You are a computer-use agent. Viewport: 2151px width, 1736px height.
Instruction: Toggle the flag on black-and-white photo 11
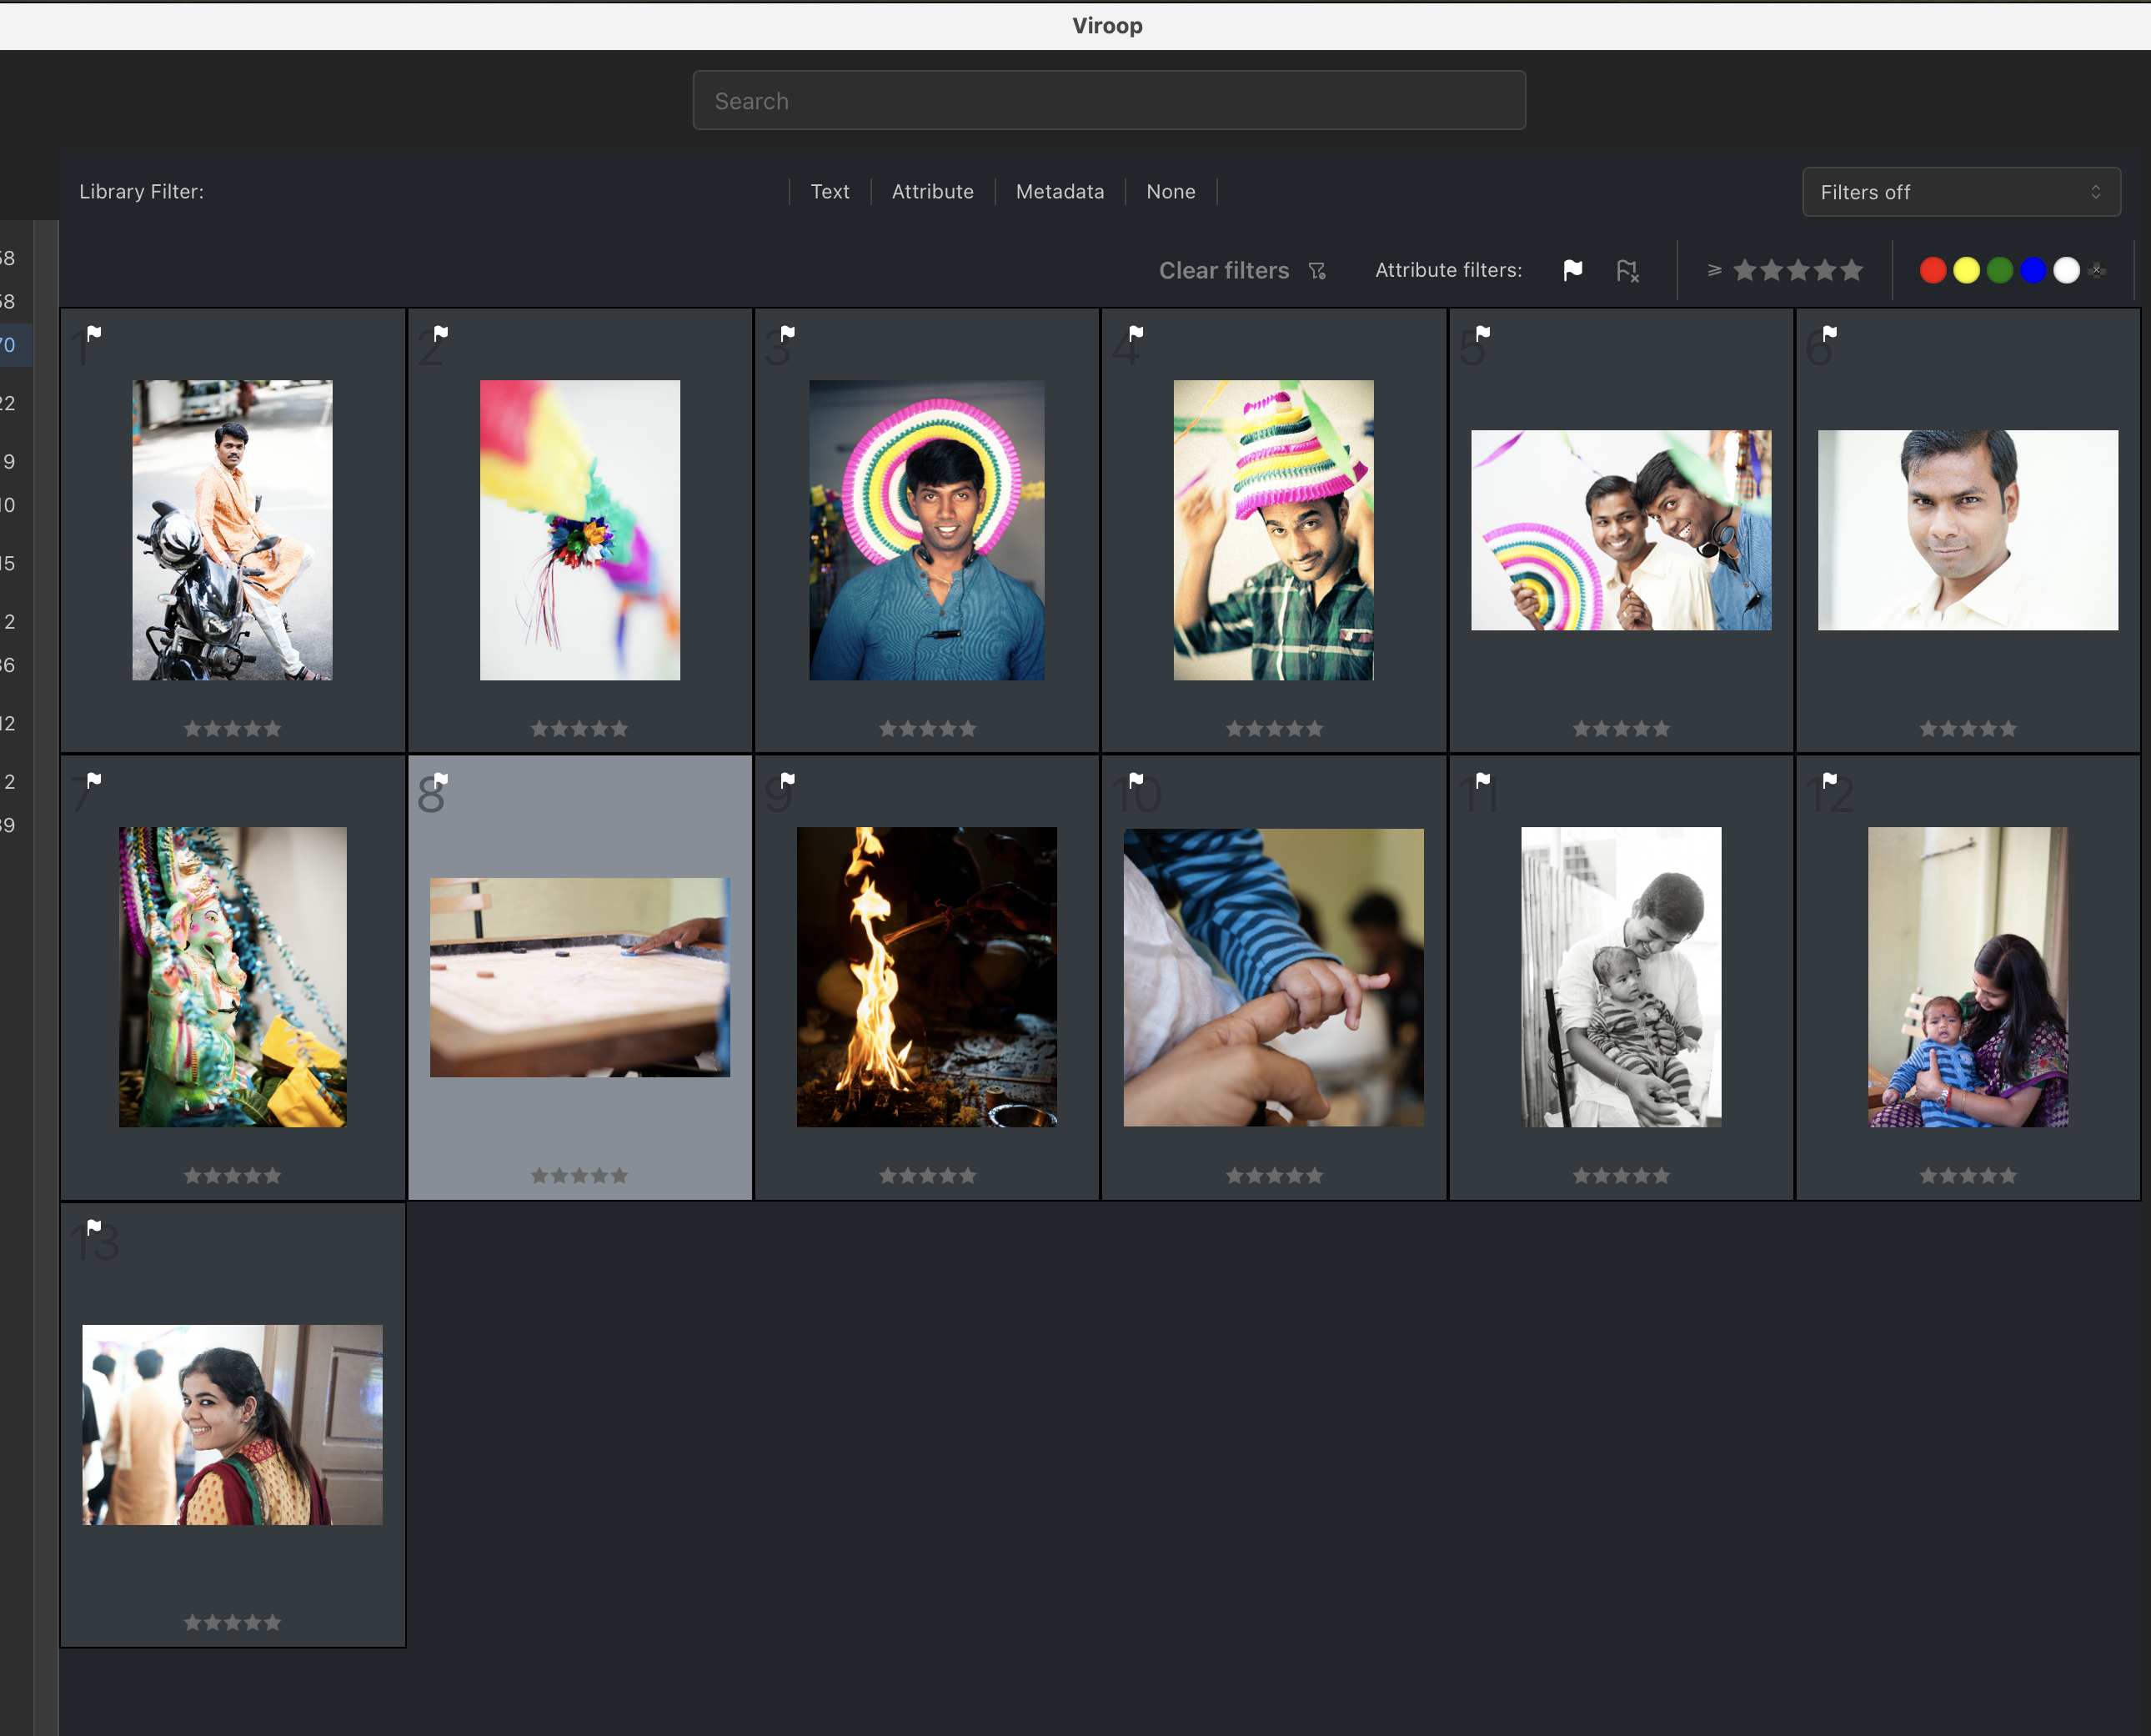coord(1483,779)
